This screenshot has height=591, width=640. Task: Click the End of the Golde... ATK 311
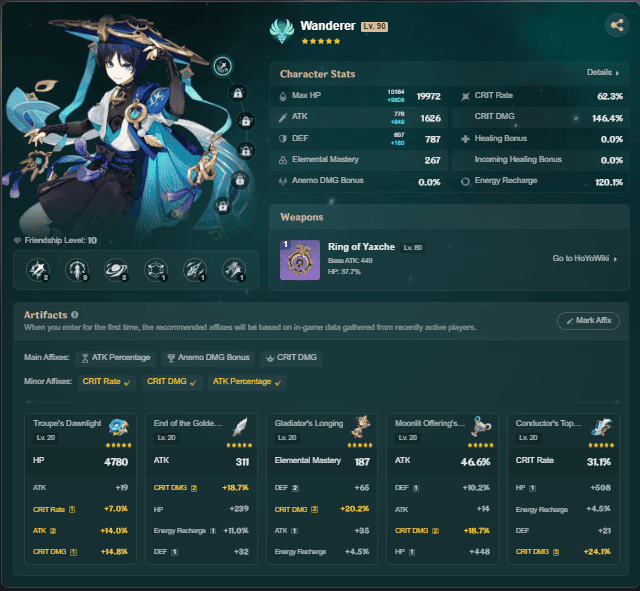click(x=201, y=461)
